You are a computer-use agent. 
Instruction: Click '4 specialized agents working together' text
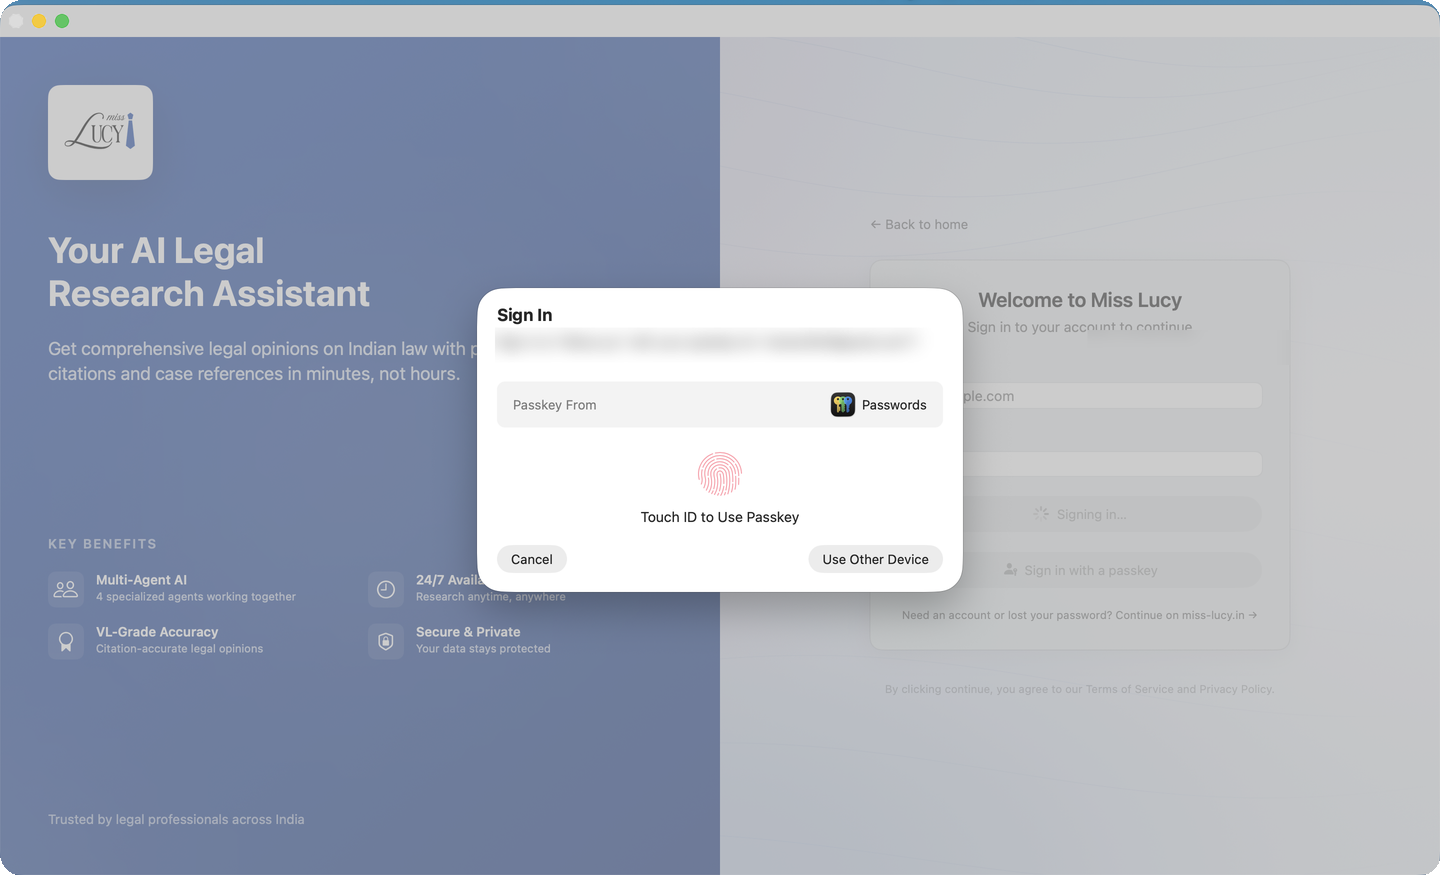click(196, 597)
